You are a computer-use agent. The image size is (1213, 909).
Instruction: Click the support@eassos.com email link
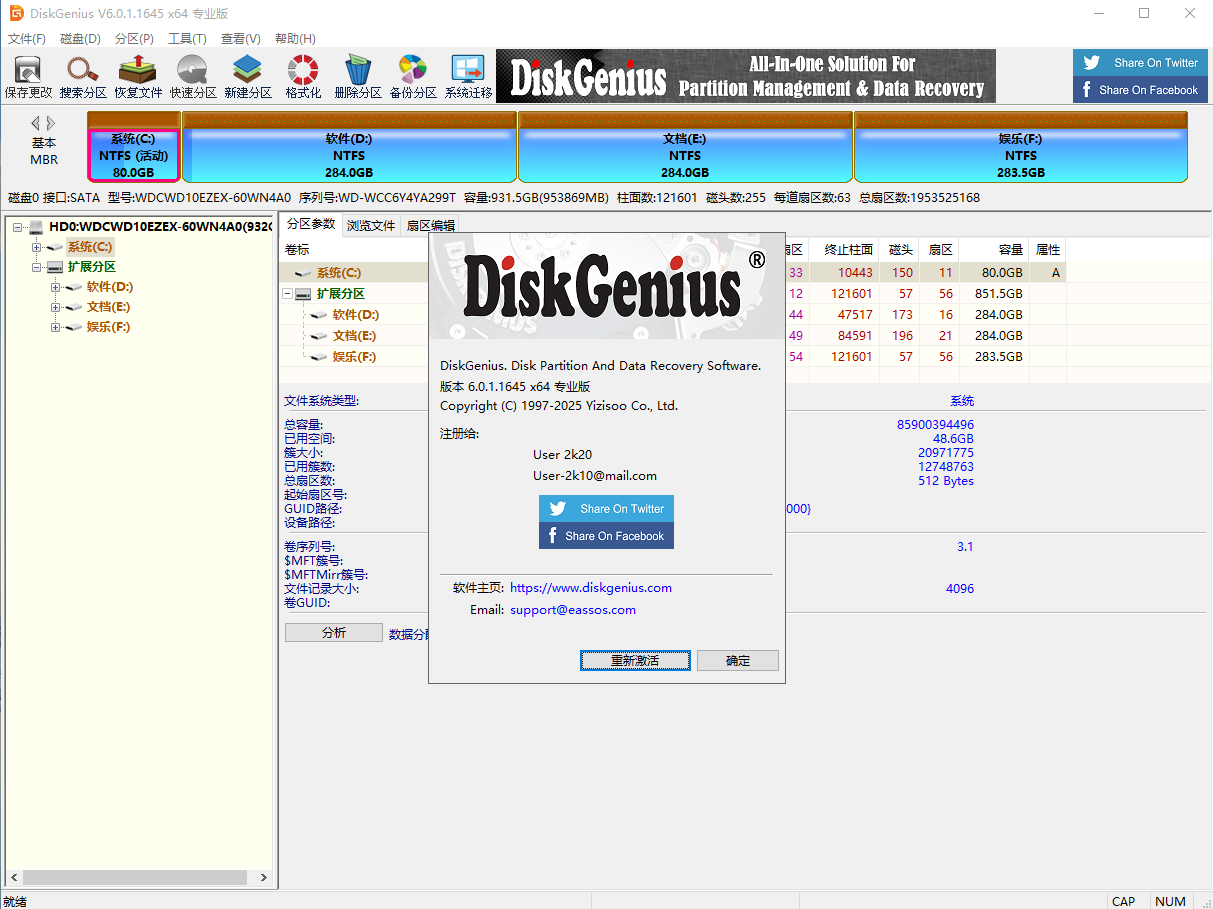click(x=573, y=609)
